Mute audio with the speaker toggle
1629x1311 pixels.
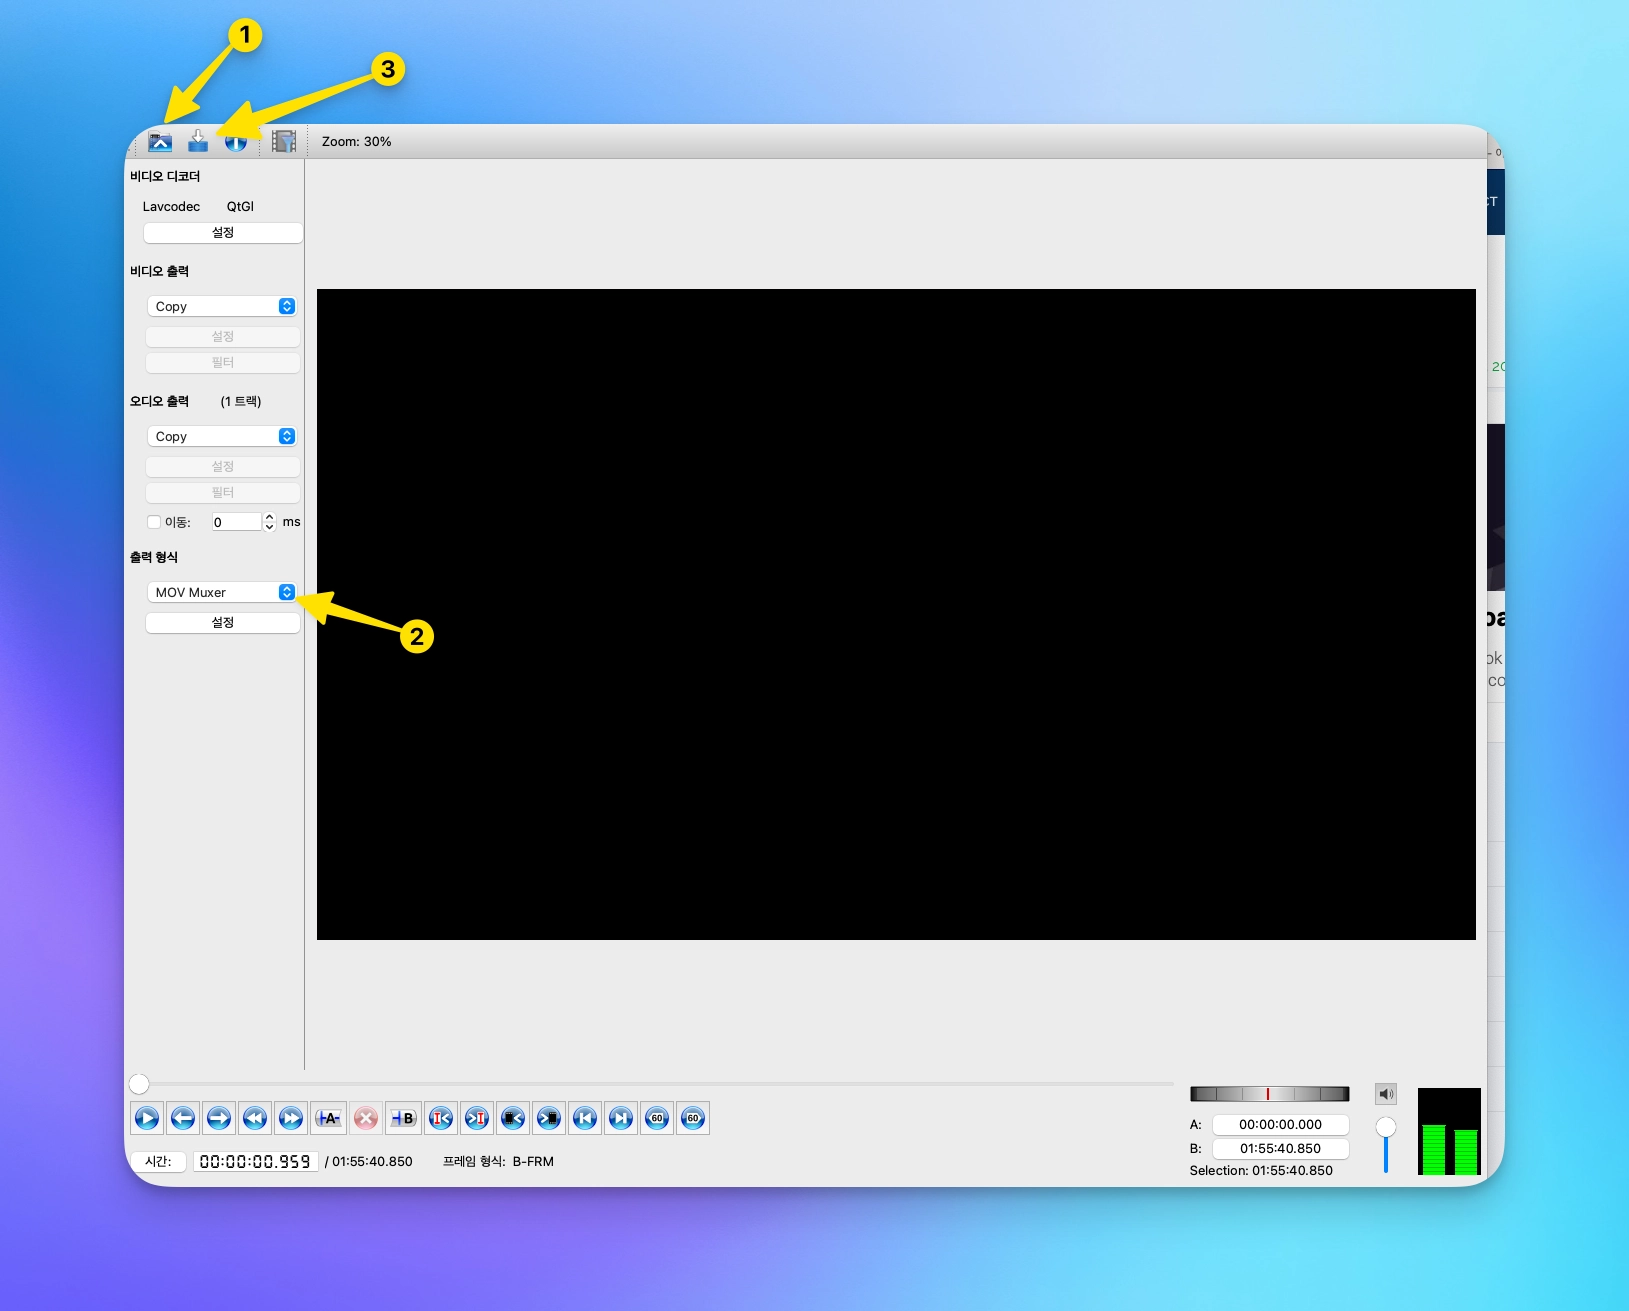point(1386,1094)
